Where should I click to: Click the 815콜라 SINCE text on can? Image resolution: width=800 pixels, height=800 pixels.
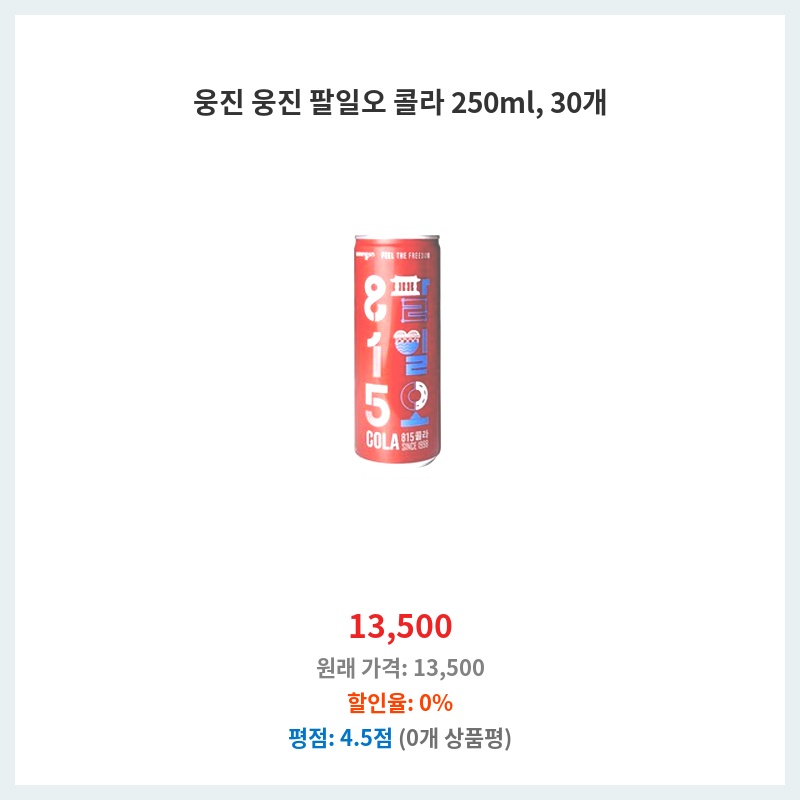click(x=415, y=441)
